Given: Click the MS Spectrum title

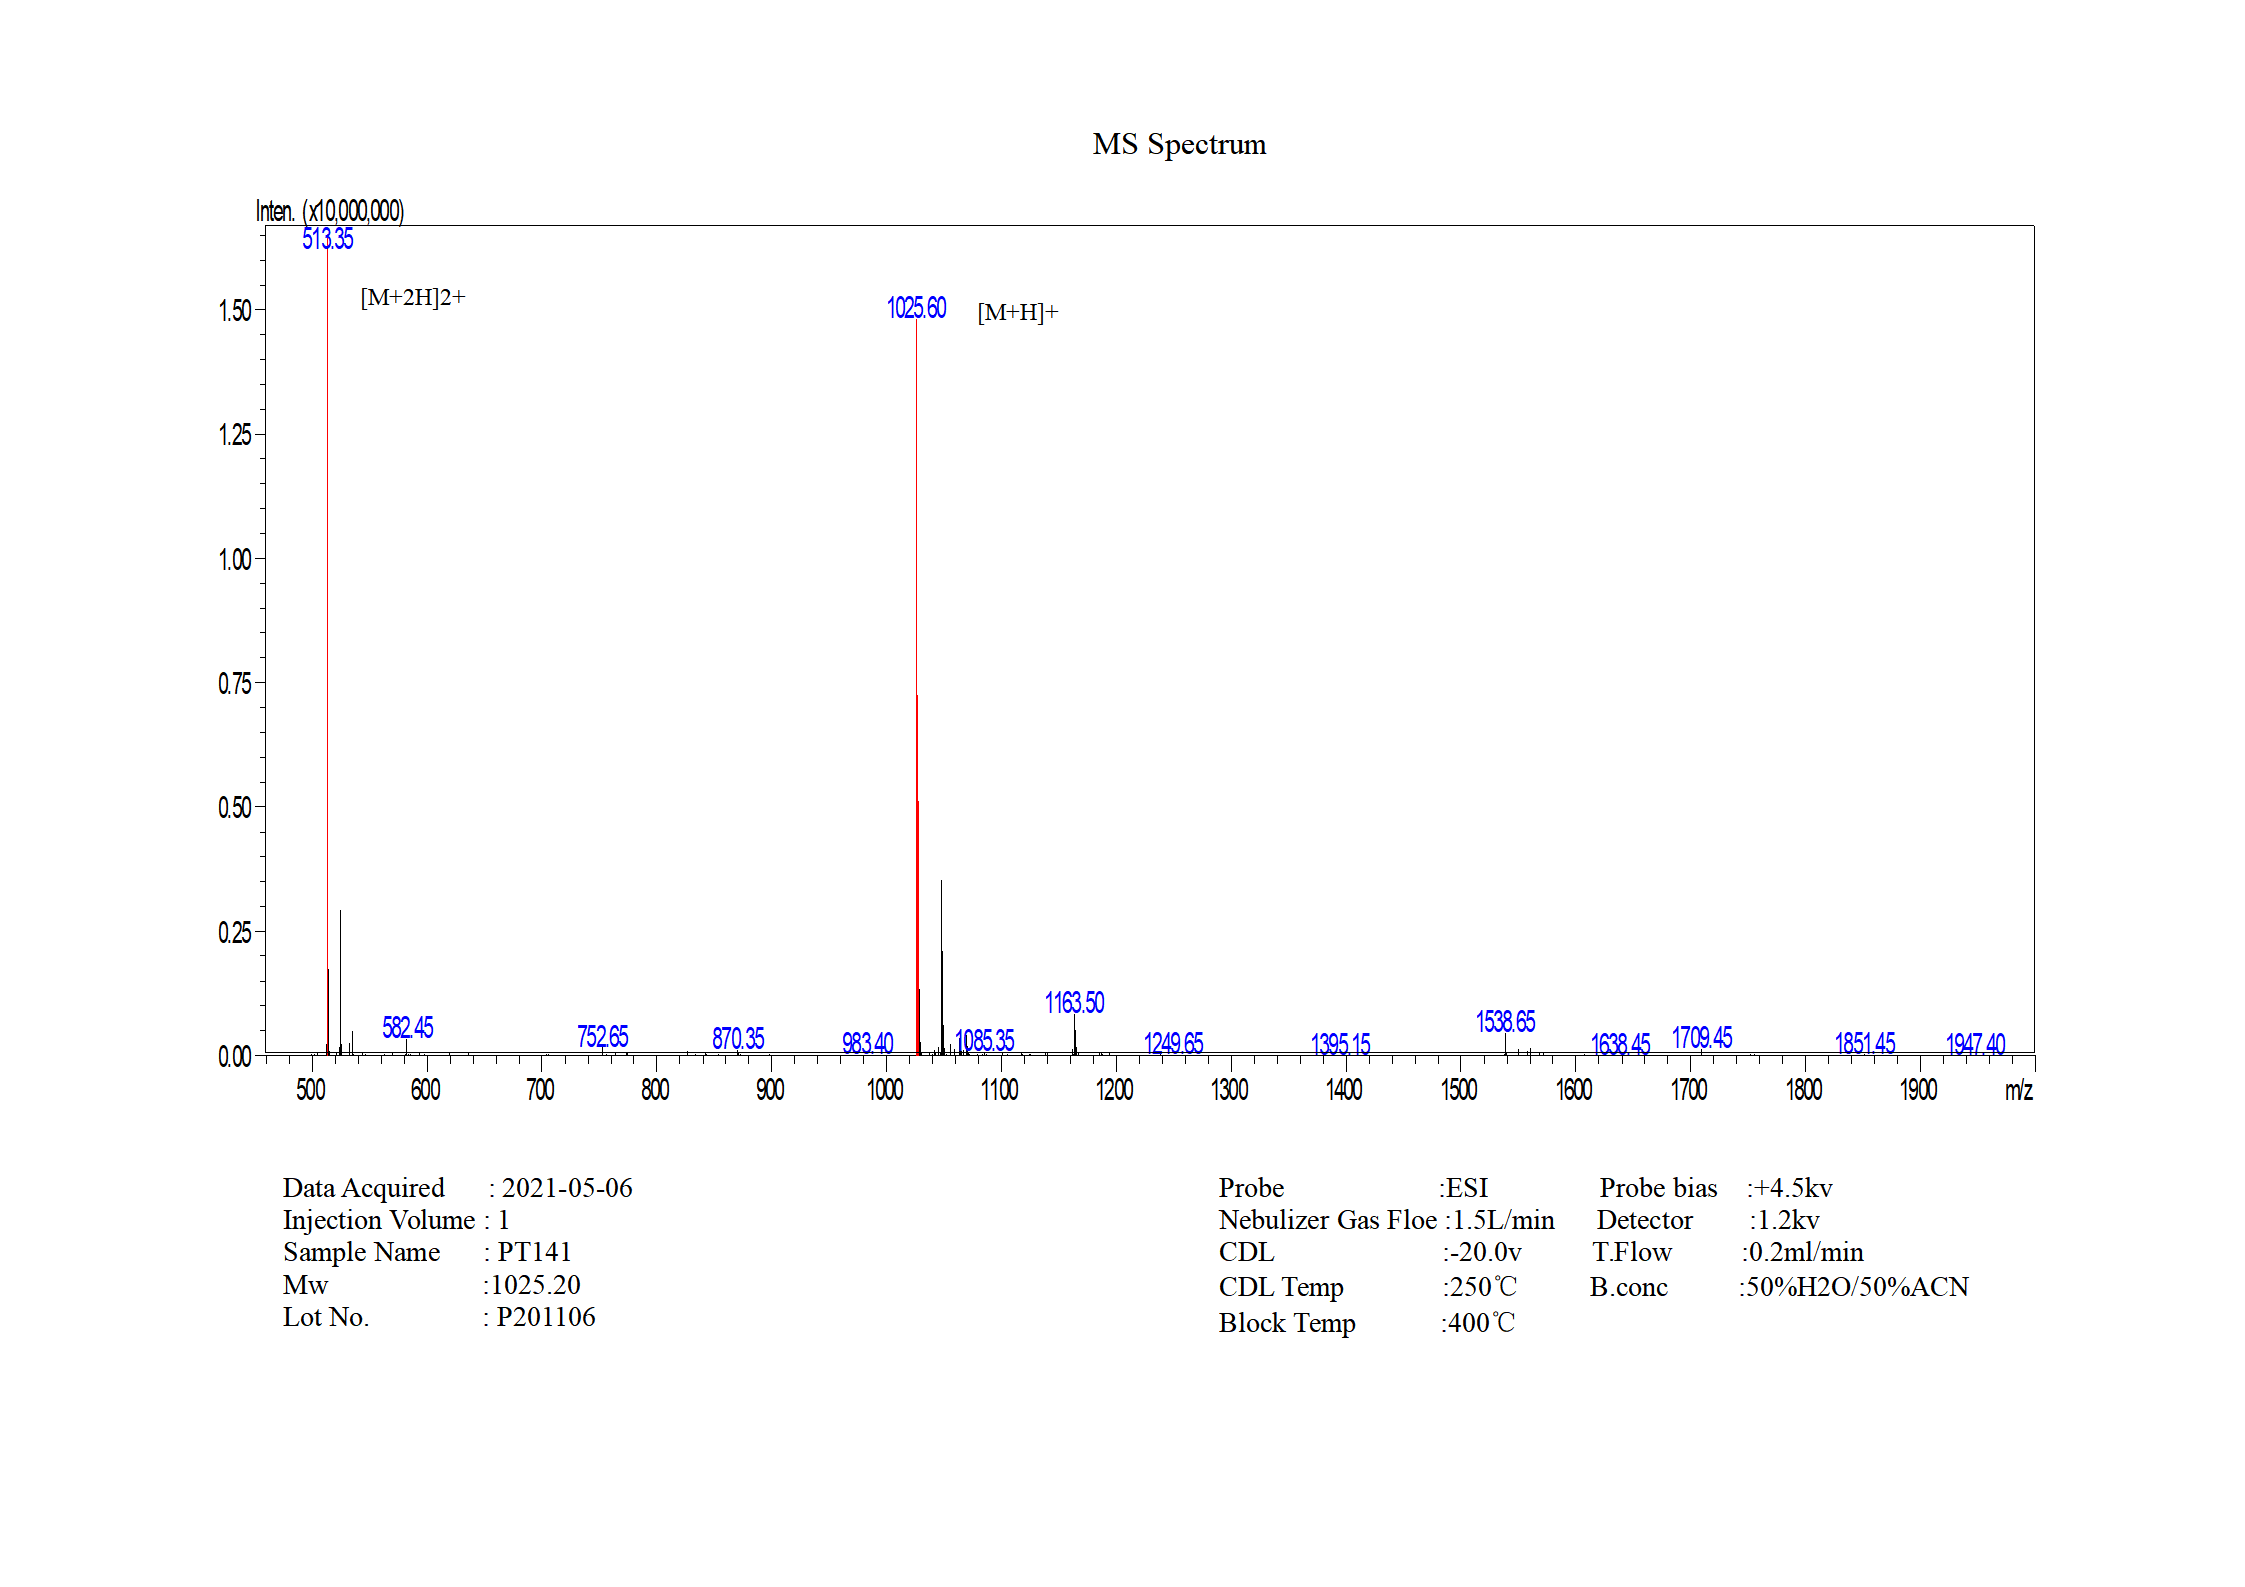Looking at the screenshot, I should (x=1178, y=144).
